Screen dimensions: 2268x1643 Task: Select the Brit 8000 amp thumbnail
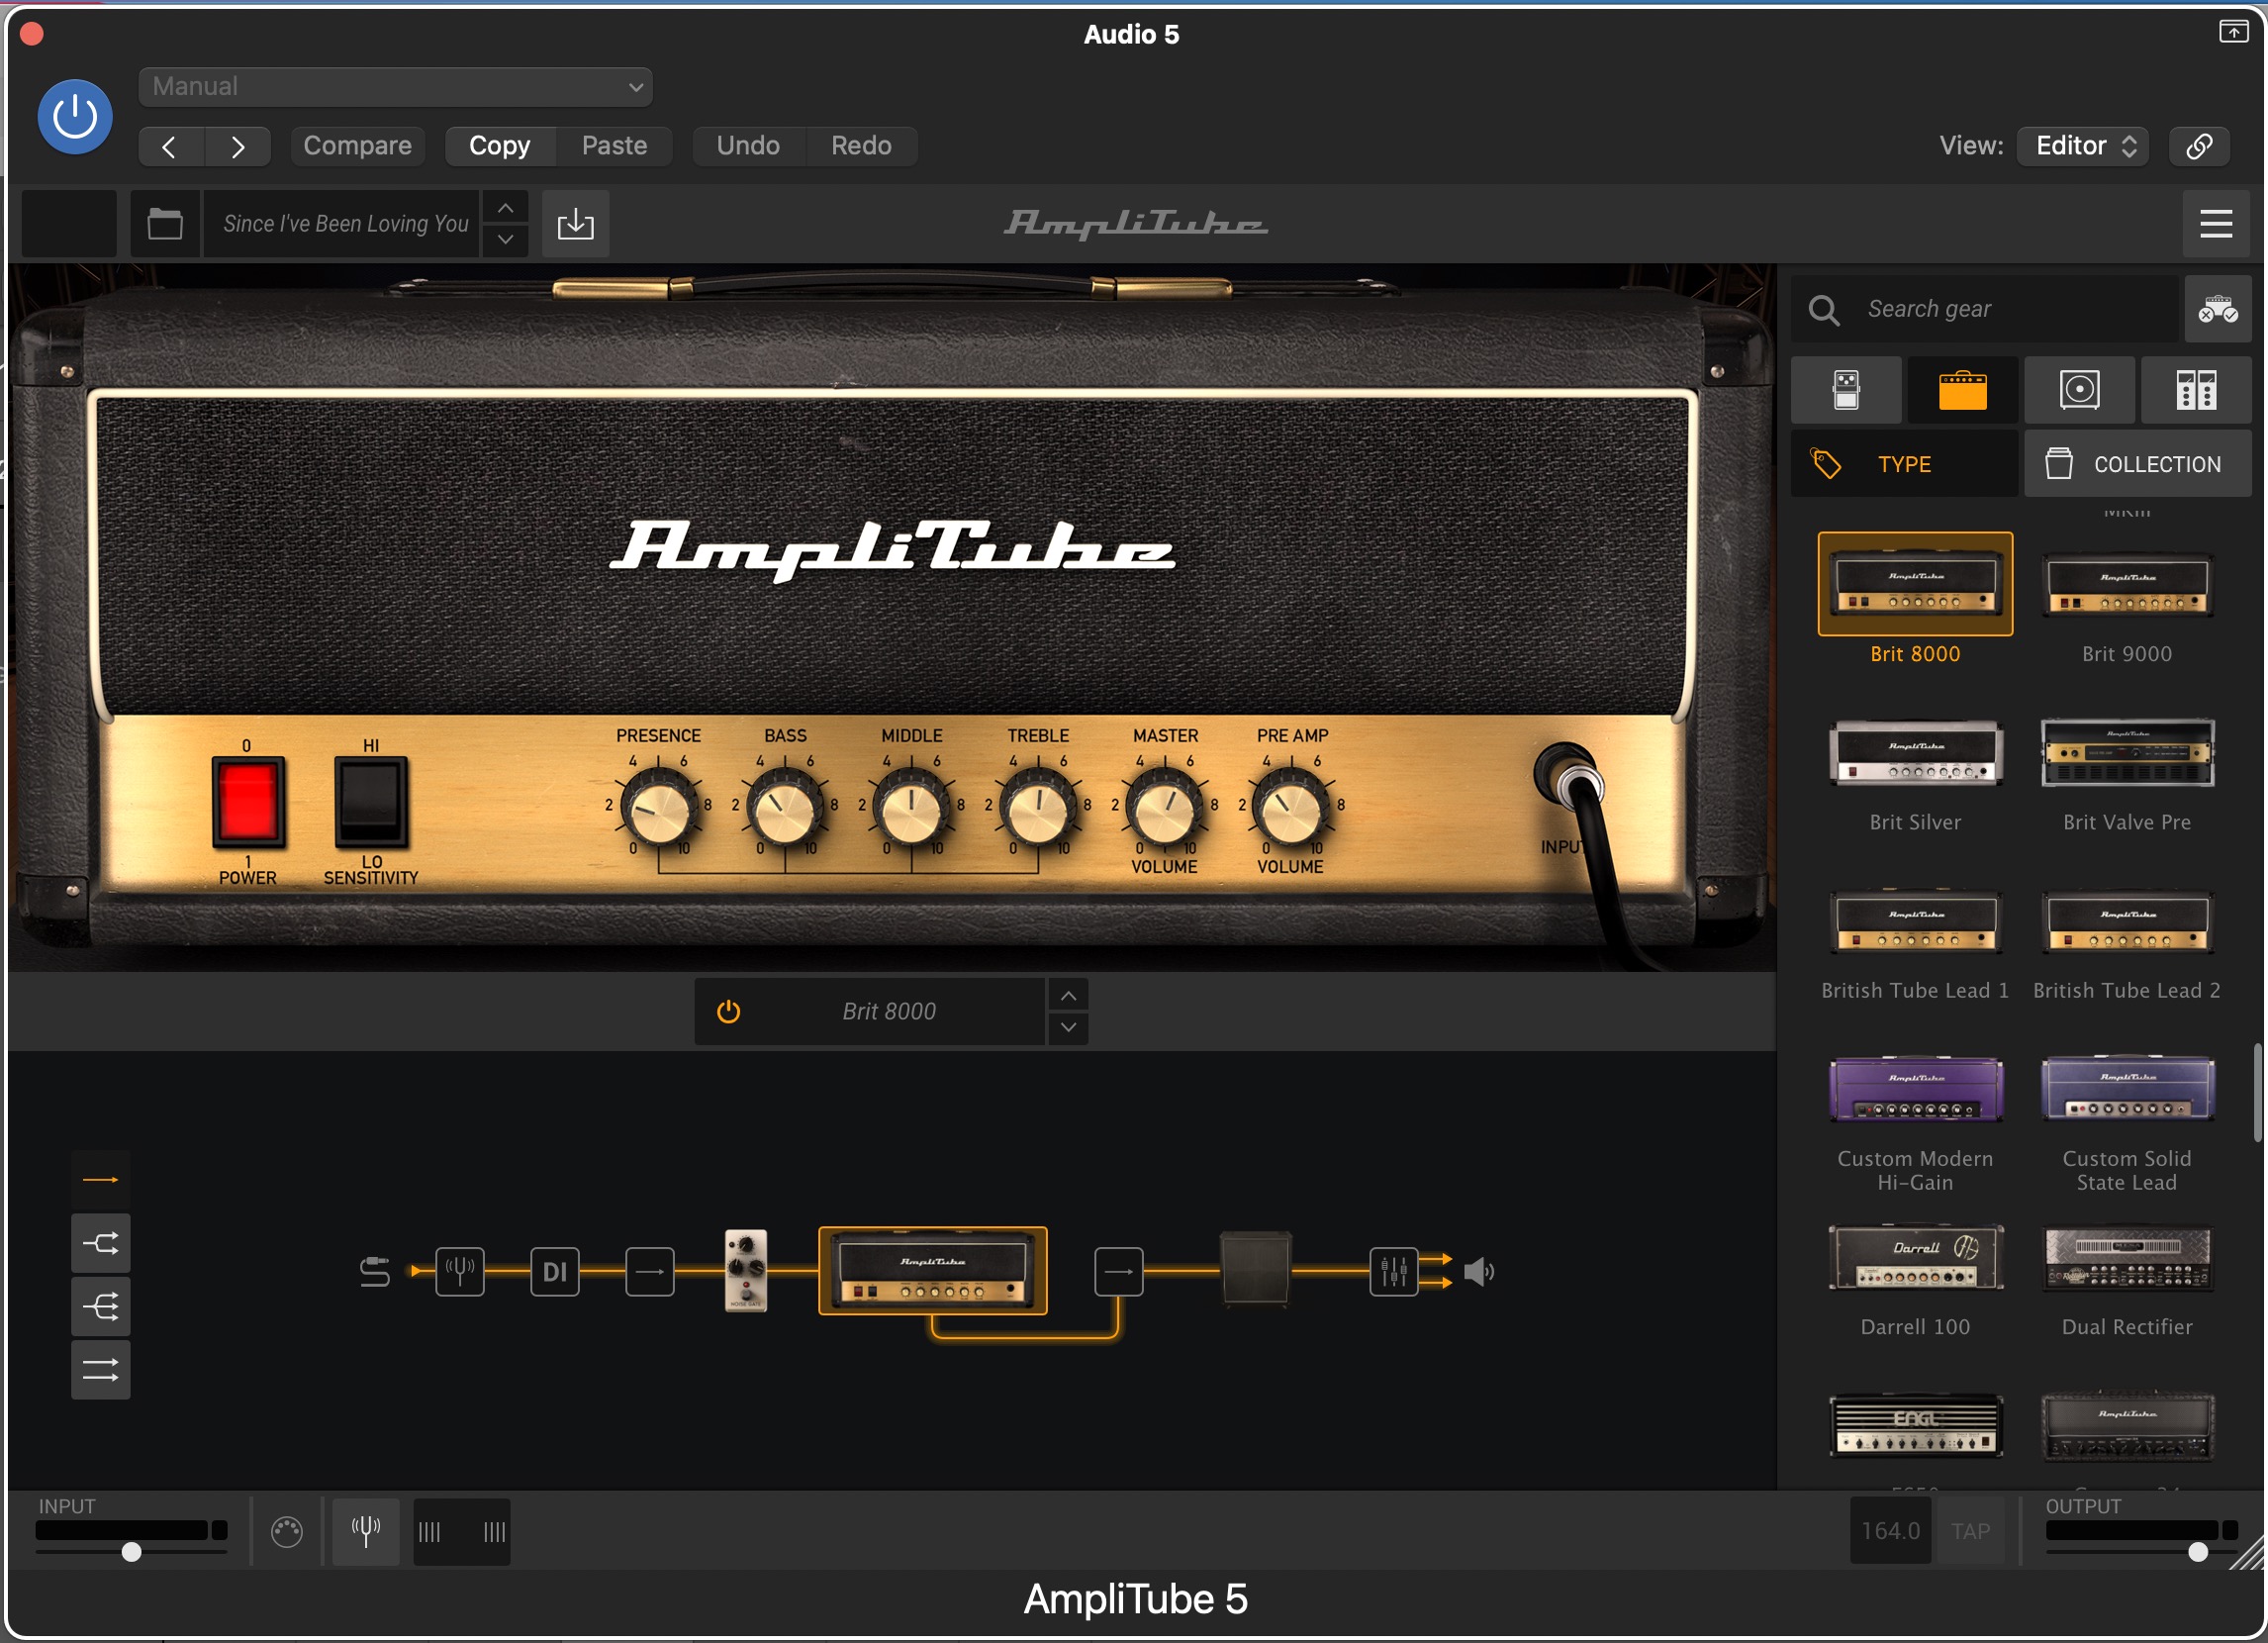[1915, 585]
